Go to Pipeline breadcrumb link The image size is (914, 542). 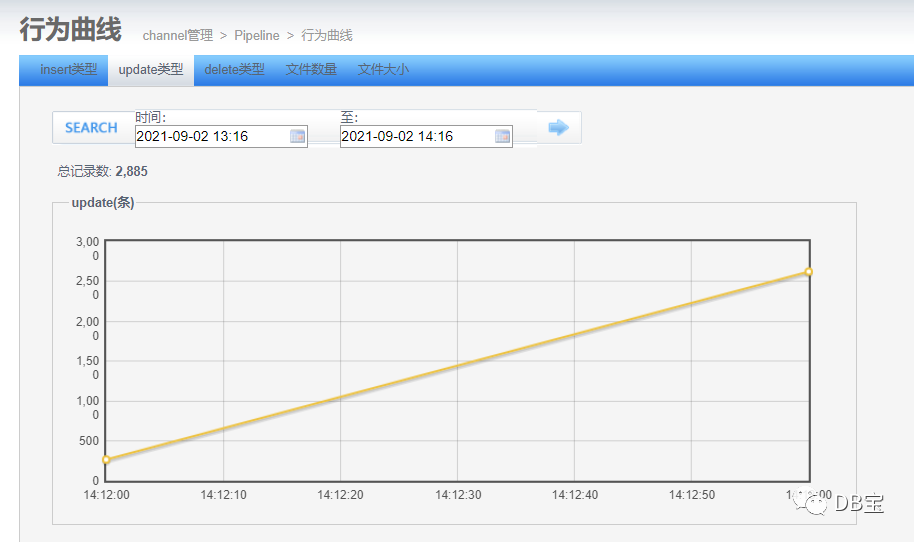pyautogui.click(x=256, y=36)
